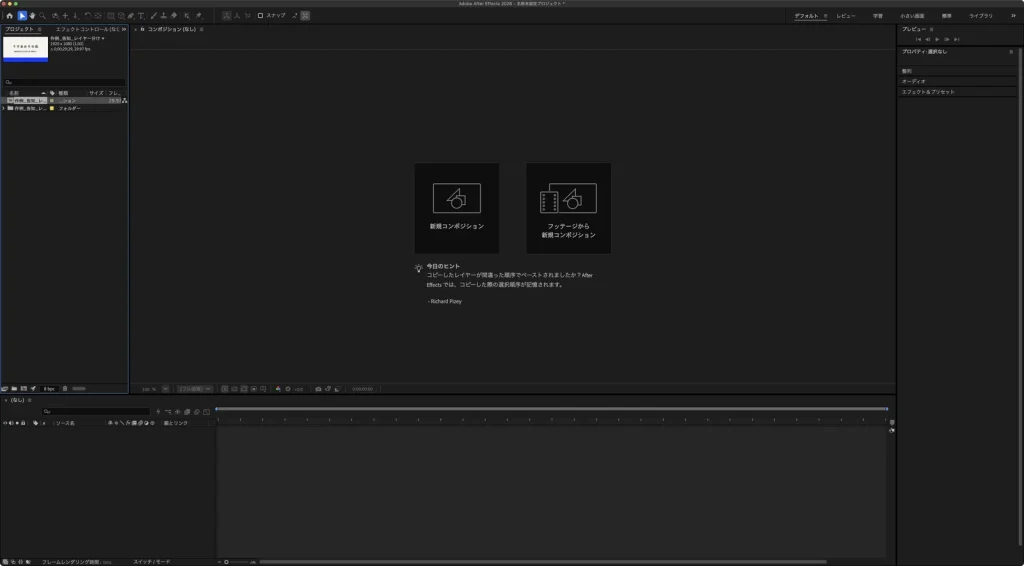This screenshot has height=566, width=1024.
Task: Switch to the ライブラリ workspace
Action: pos(980,16)
